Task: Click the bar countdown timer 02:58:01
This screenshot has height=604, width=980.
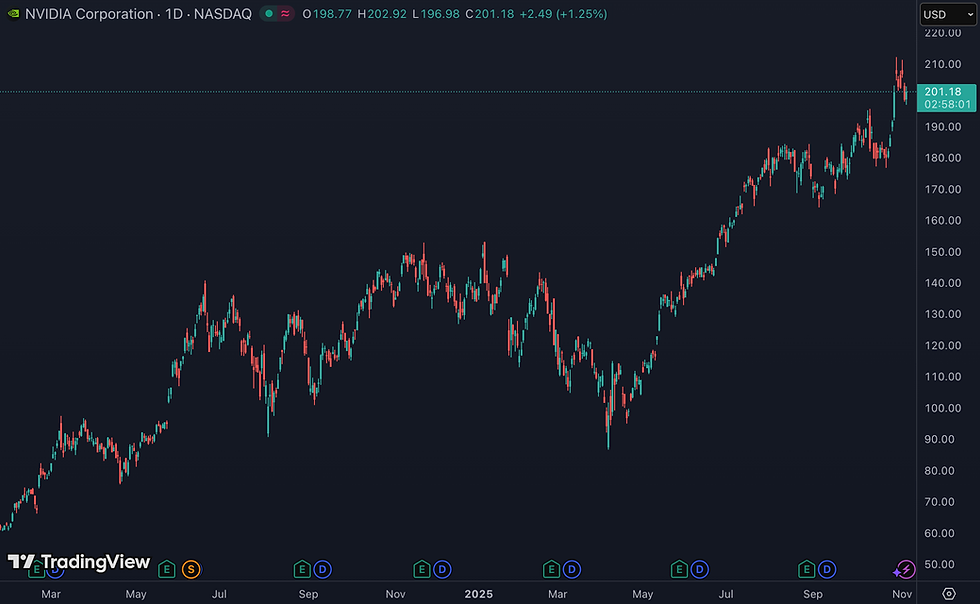Action: point(948,104)
